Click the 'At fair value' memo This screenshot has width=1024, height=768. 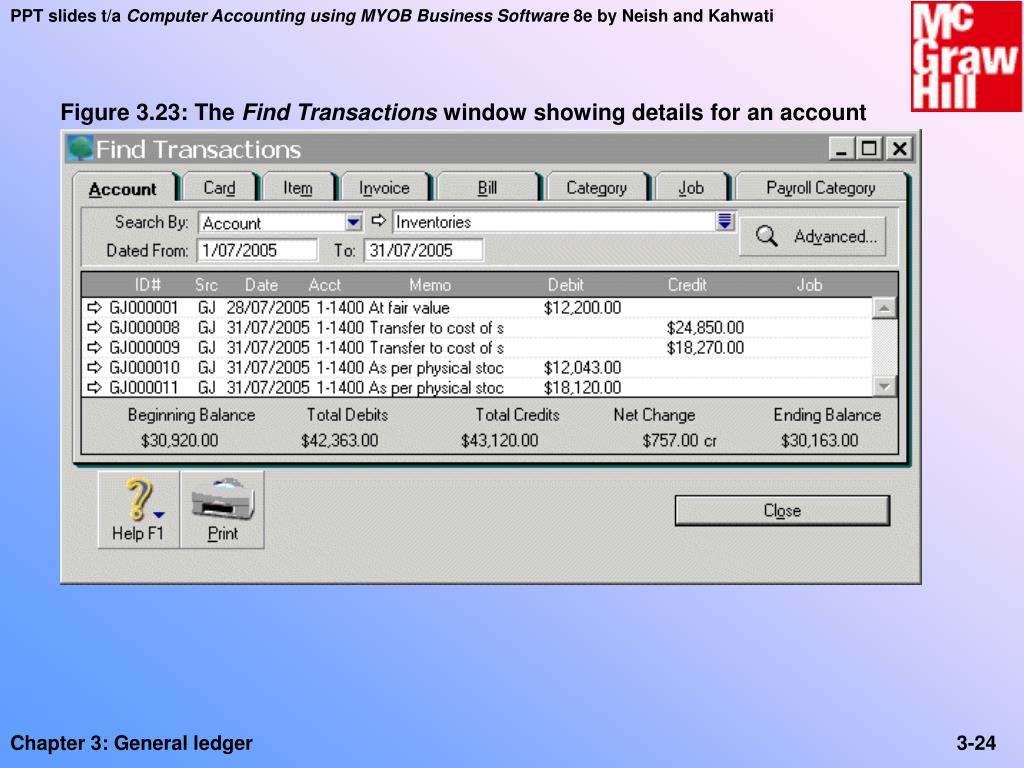(x=409, y=308)
